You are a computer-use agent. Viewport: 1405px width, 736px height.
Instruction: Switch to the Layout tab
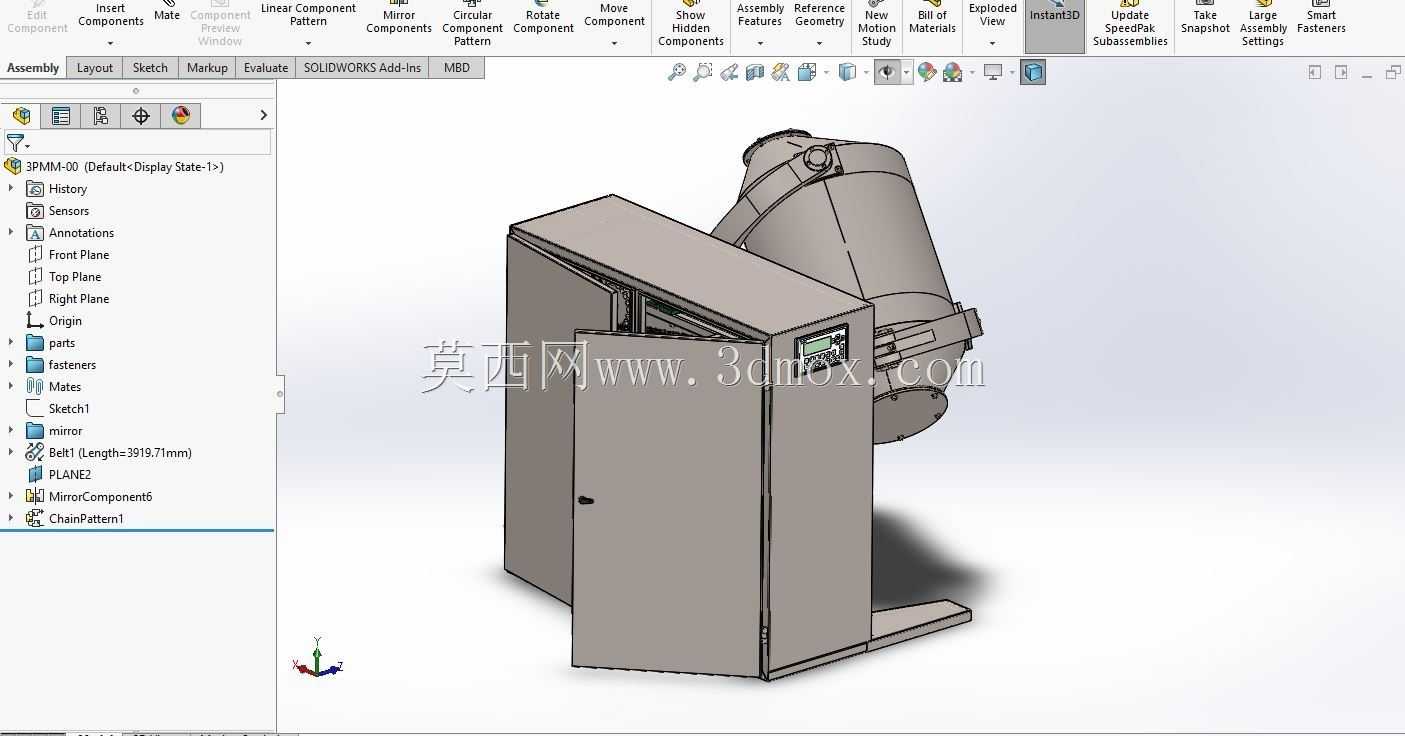[95, 68]
